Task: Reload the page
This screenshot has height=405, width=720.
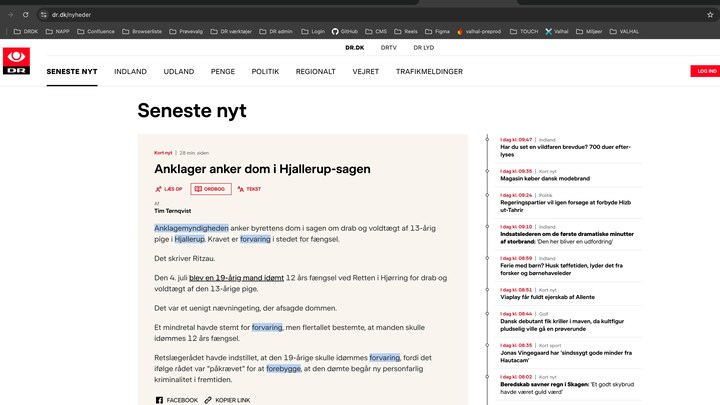Action: point(26,15)
